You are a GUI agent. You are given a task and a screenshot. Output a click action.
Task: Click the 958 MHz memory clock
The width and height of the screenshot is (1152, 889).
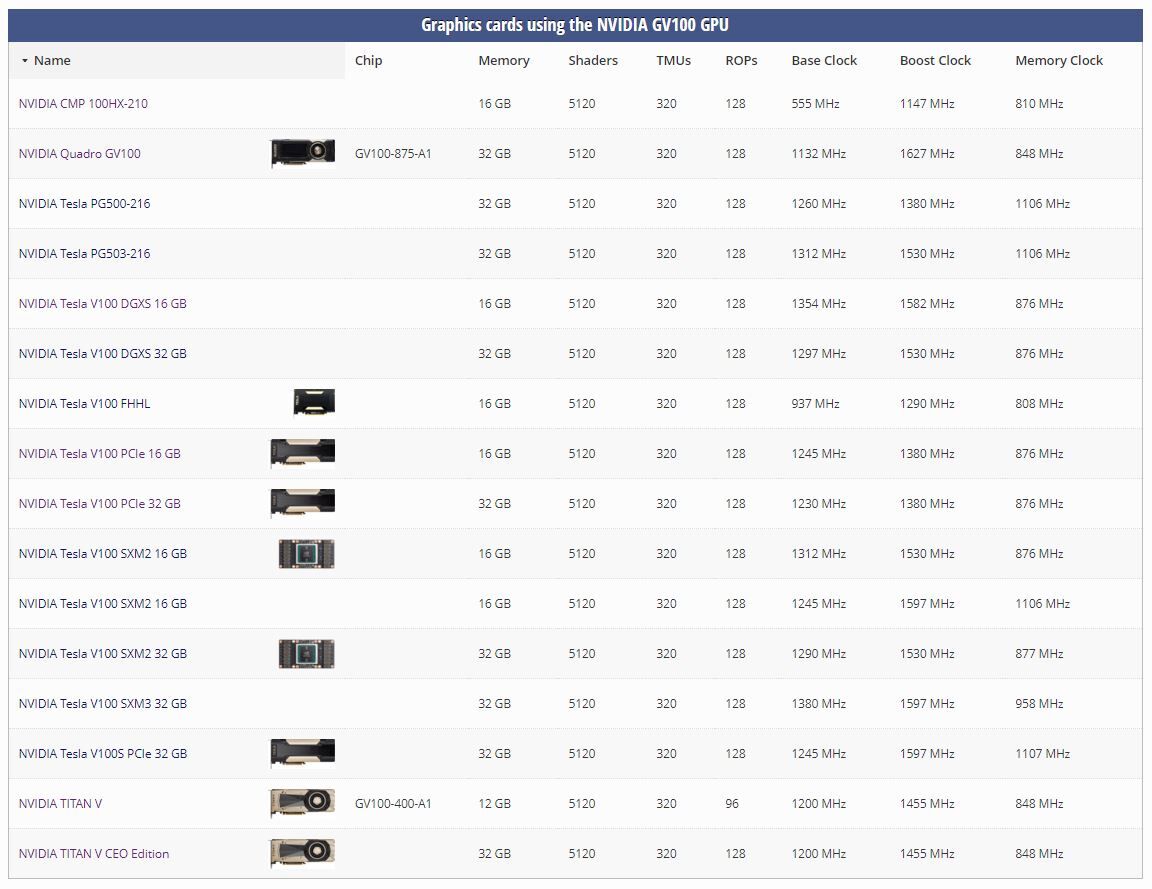1039,703
